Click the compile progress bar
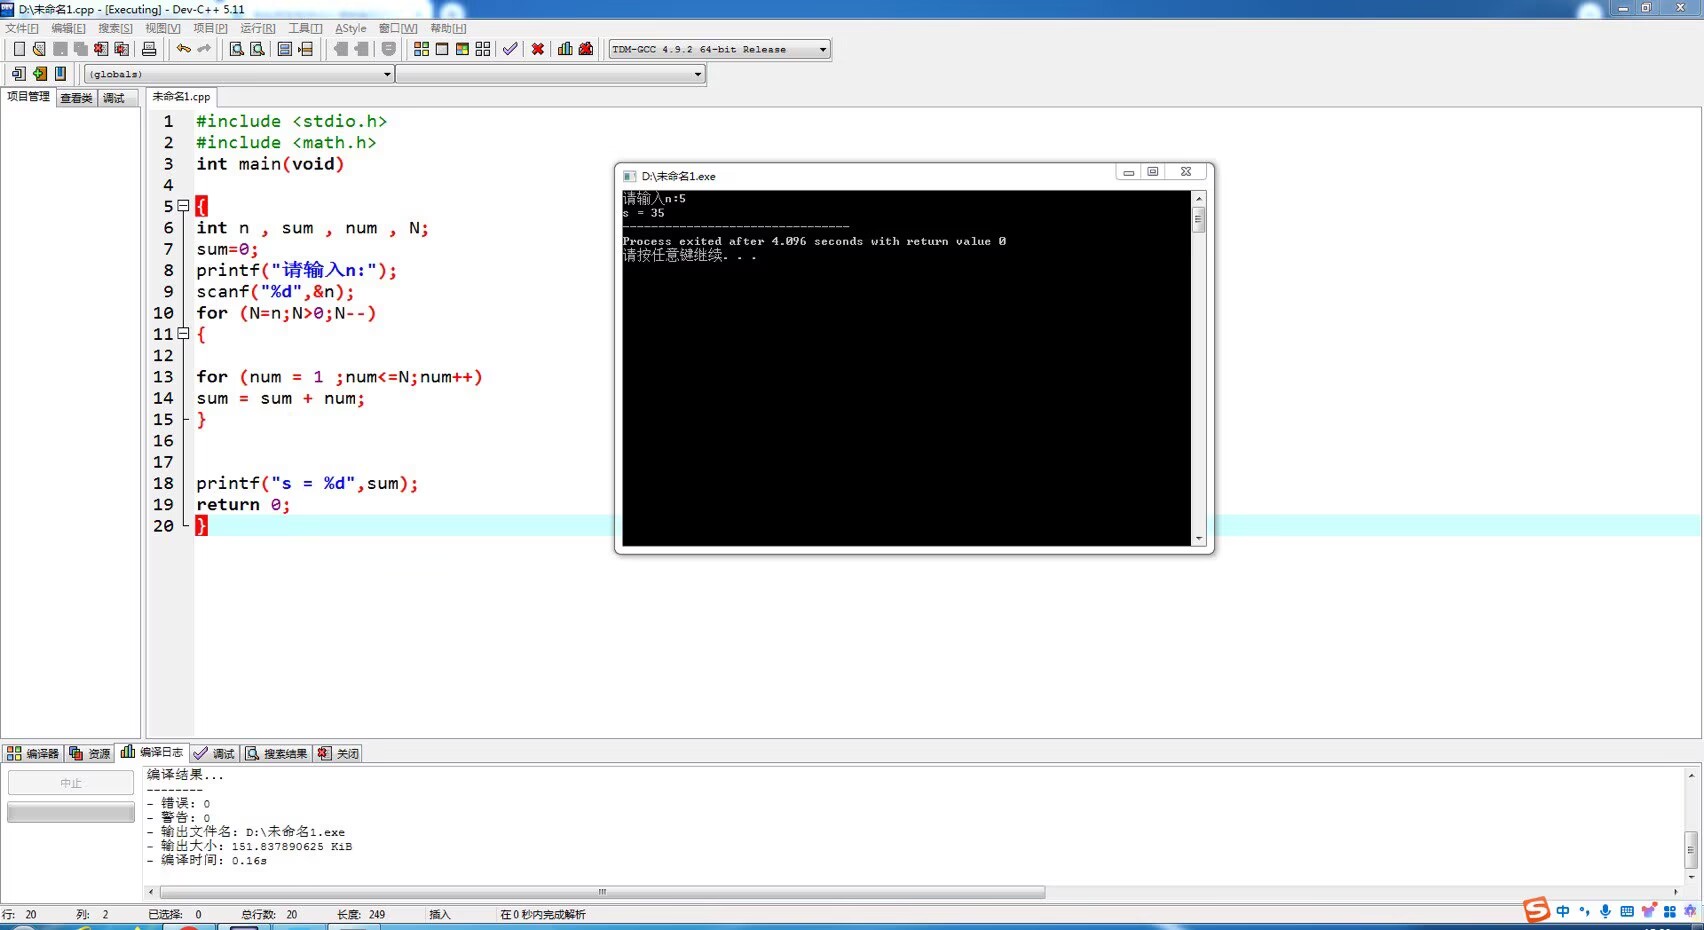 tap(71, 812)
